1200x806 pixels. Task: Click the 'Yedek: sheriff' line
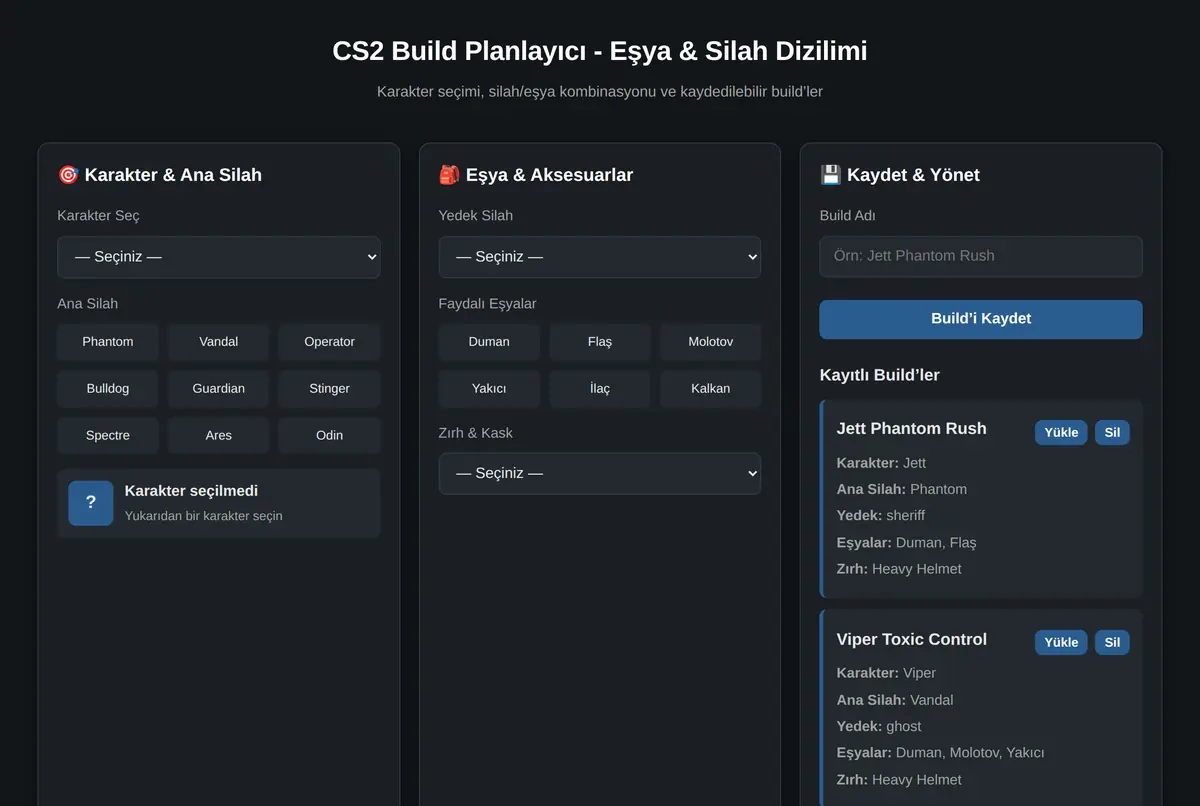[x=881, y=515]
